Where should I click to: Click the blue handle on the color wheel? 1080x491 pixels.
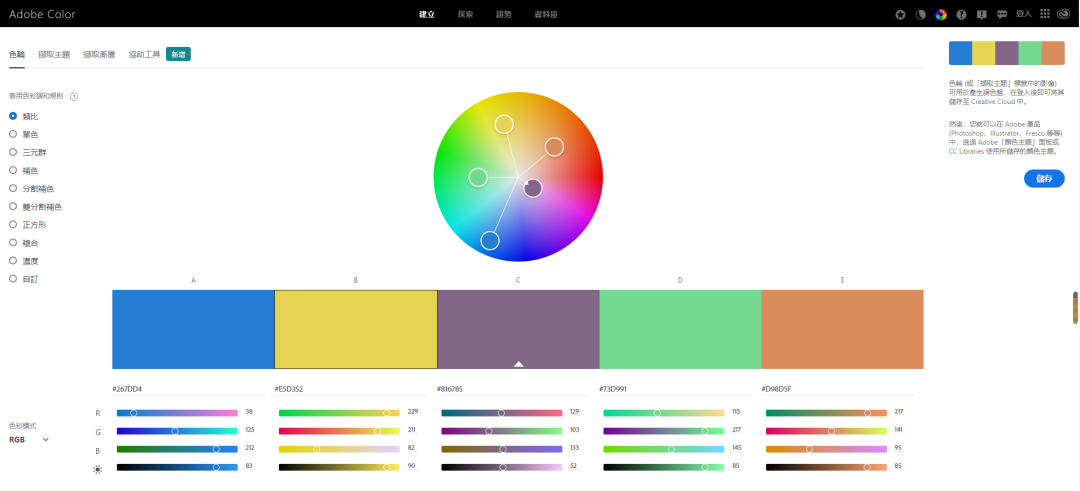pos(490,240)
